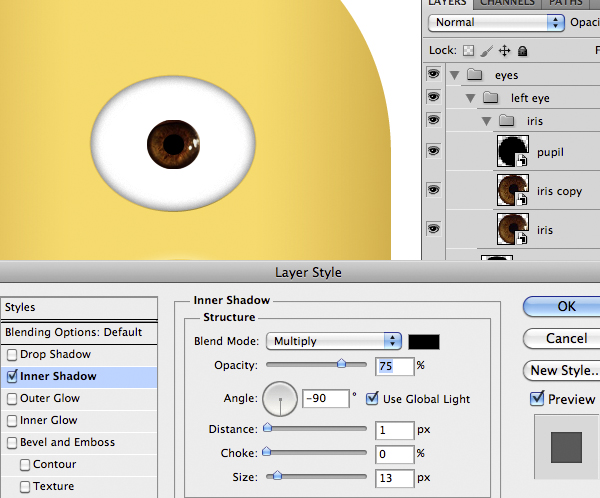Select the eyes group folder icon
Screen dimensions: 600x498
[474, 75]
